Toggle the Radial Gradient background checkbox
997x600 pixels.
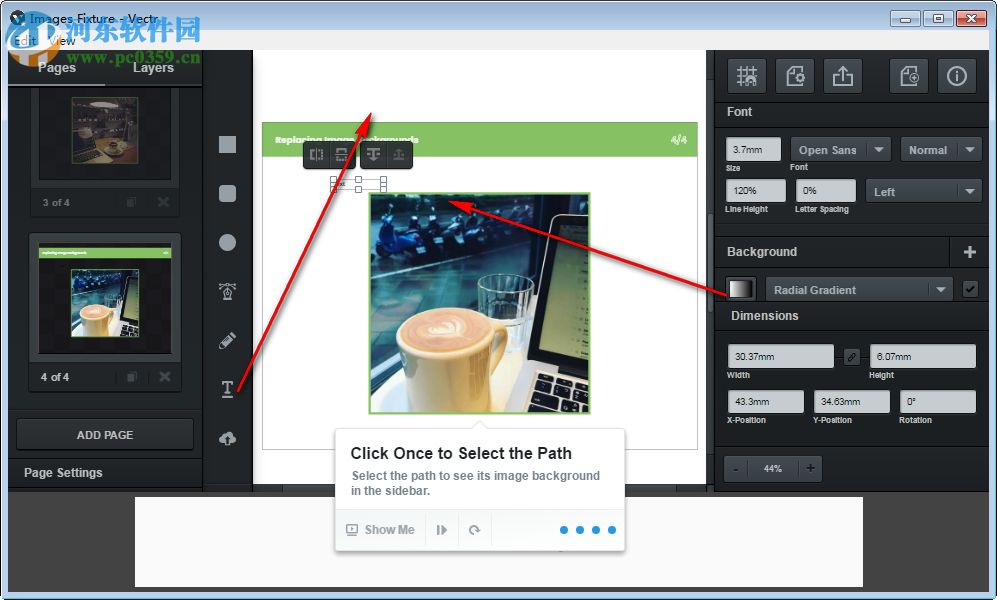pyautogui.click(x=970, y=289)
